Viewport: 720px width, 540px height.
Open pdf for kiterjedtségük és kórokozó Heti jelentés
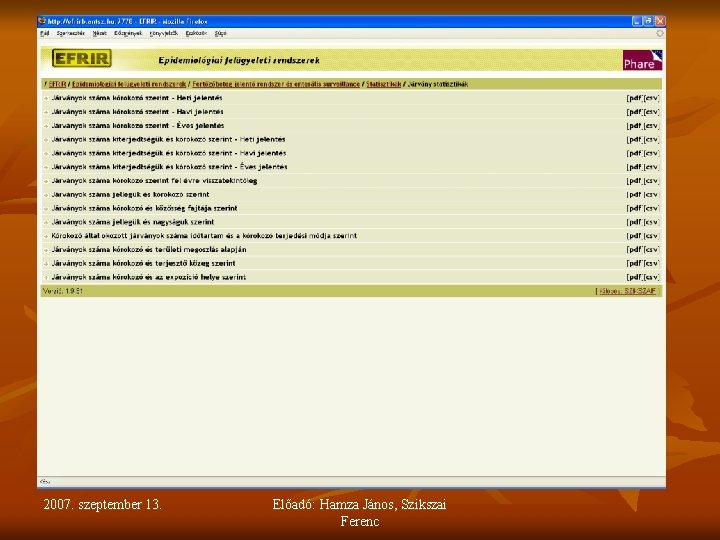pyautogui.click(x=634, y=139)
